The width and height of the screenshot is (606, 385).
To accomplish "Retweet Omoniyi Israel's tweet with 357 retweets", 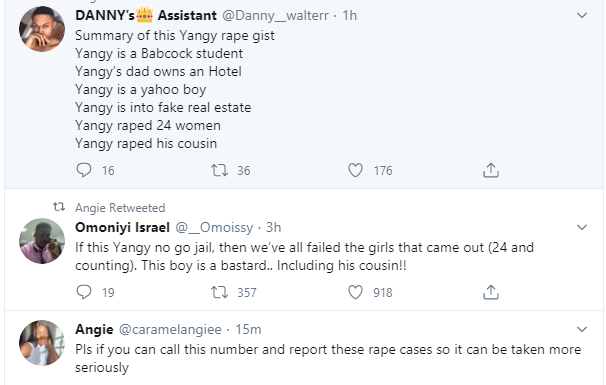I will [x=220, y=292].
